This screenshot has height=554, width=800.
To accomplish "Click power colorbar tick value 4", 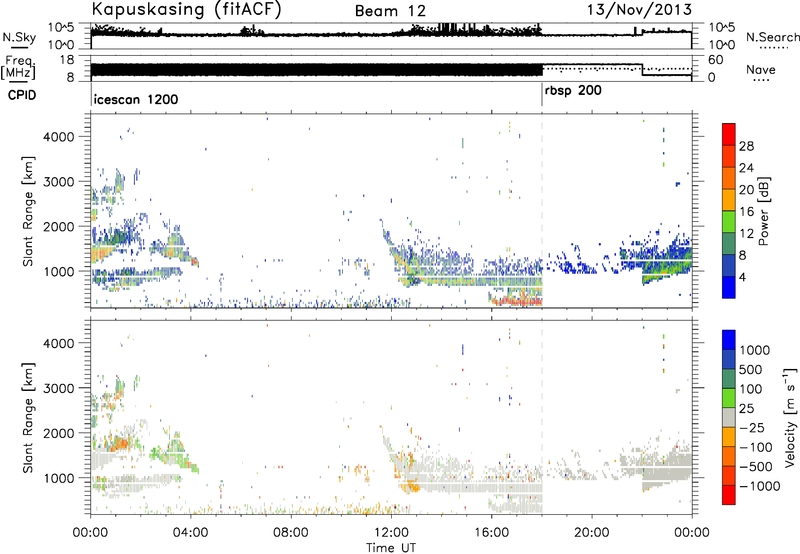I will click(x=743, y=277).
